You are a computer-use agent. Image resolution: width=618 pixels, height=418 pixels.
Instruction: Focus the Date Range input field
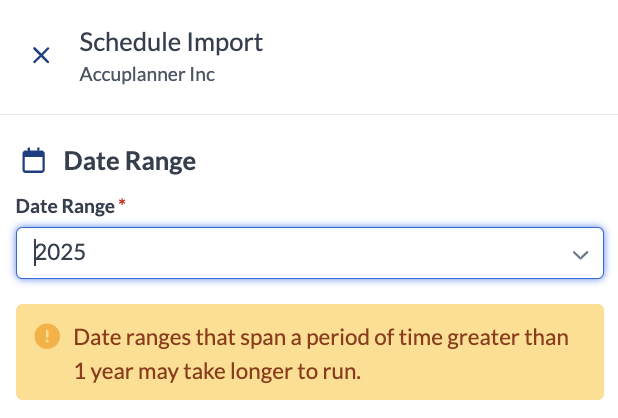[x=300, y=253]
